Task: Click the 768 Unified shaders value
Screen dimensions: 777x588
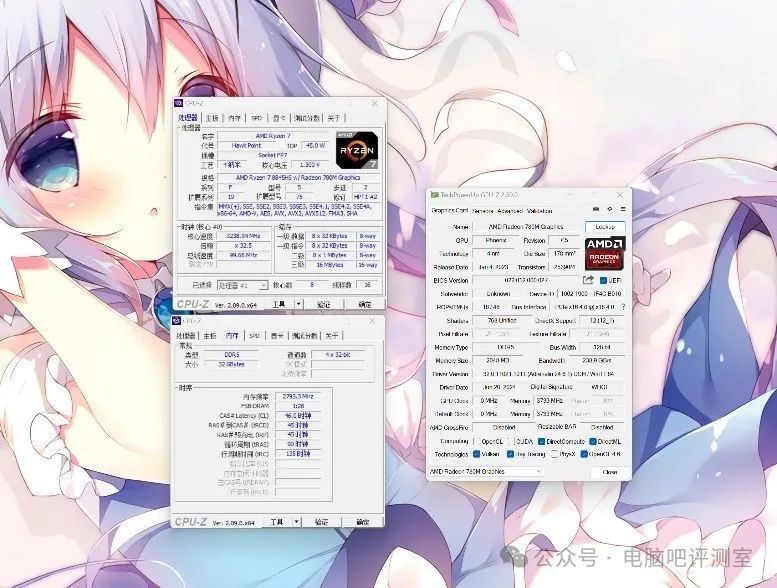Action: point(502,321)
